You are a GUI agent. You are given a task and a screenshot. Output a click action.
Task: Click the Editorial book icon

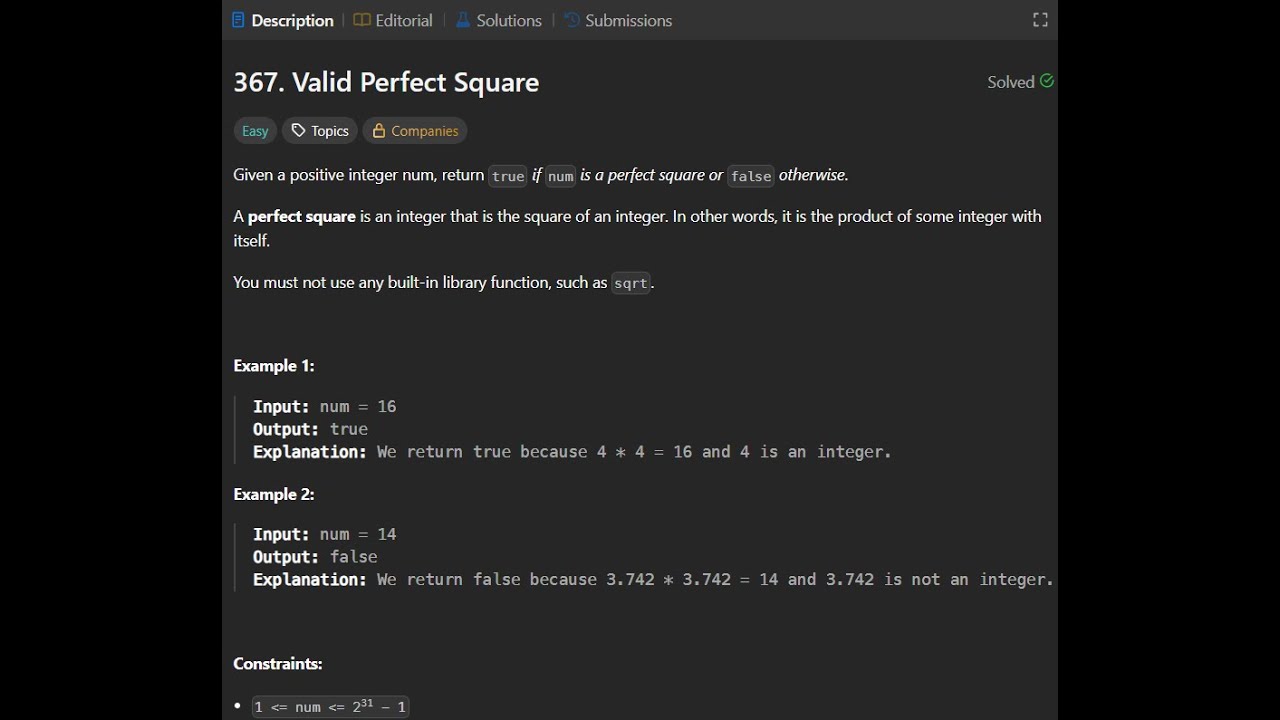click(x=362, y=20)
